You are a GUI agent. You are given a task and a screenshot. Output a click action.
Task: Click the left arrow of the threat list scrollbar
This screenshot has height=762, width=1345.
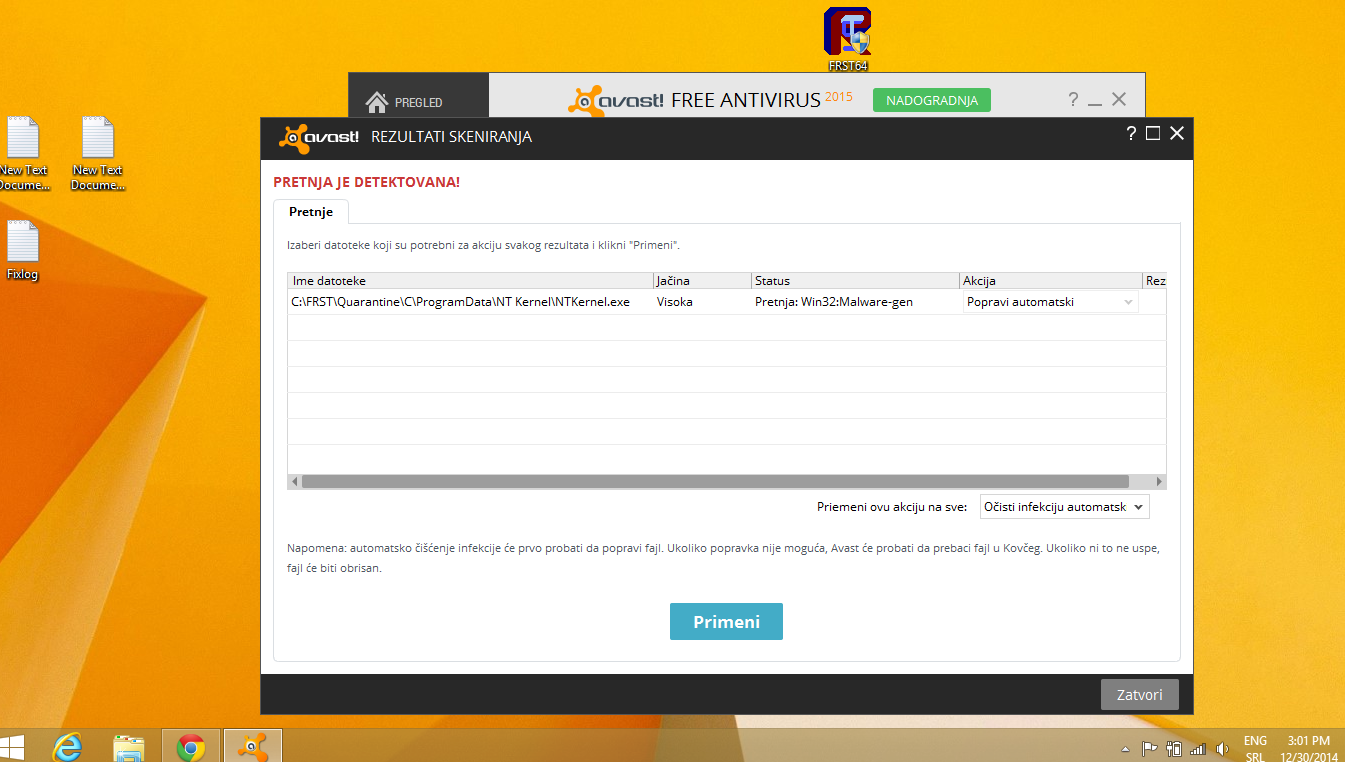[x=295, y=481]
